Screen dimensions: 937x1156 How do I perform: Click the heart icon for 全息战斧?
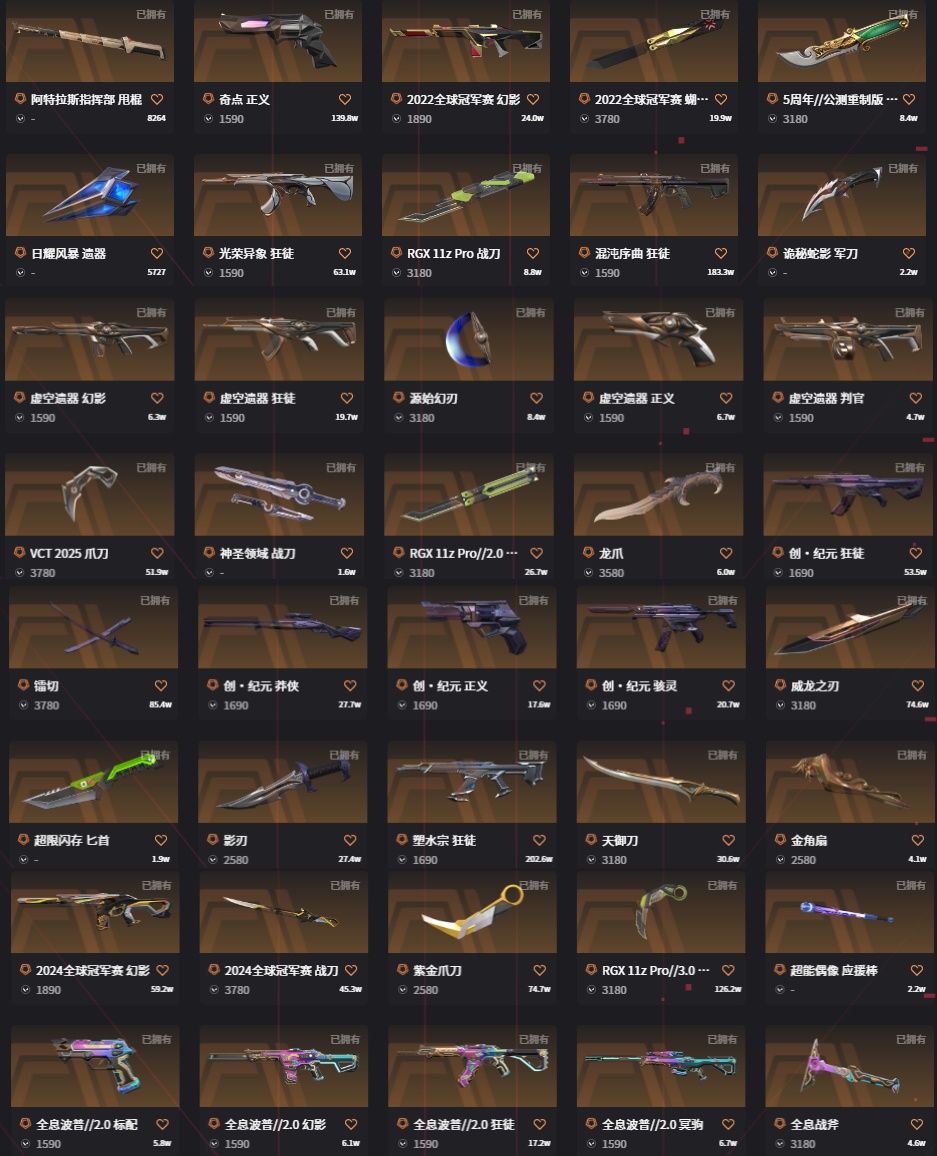click(917, 1124)
